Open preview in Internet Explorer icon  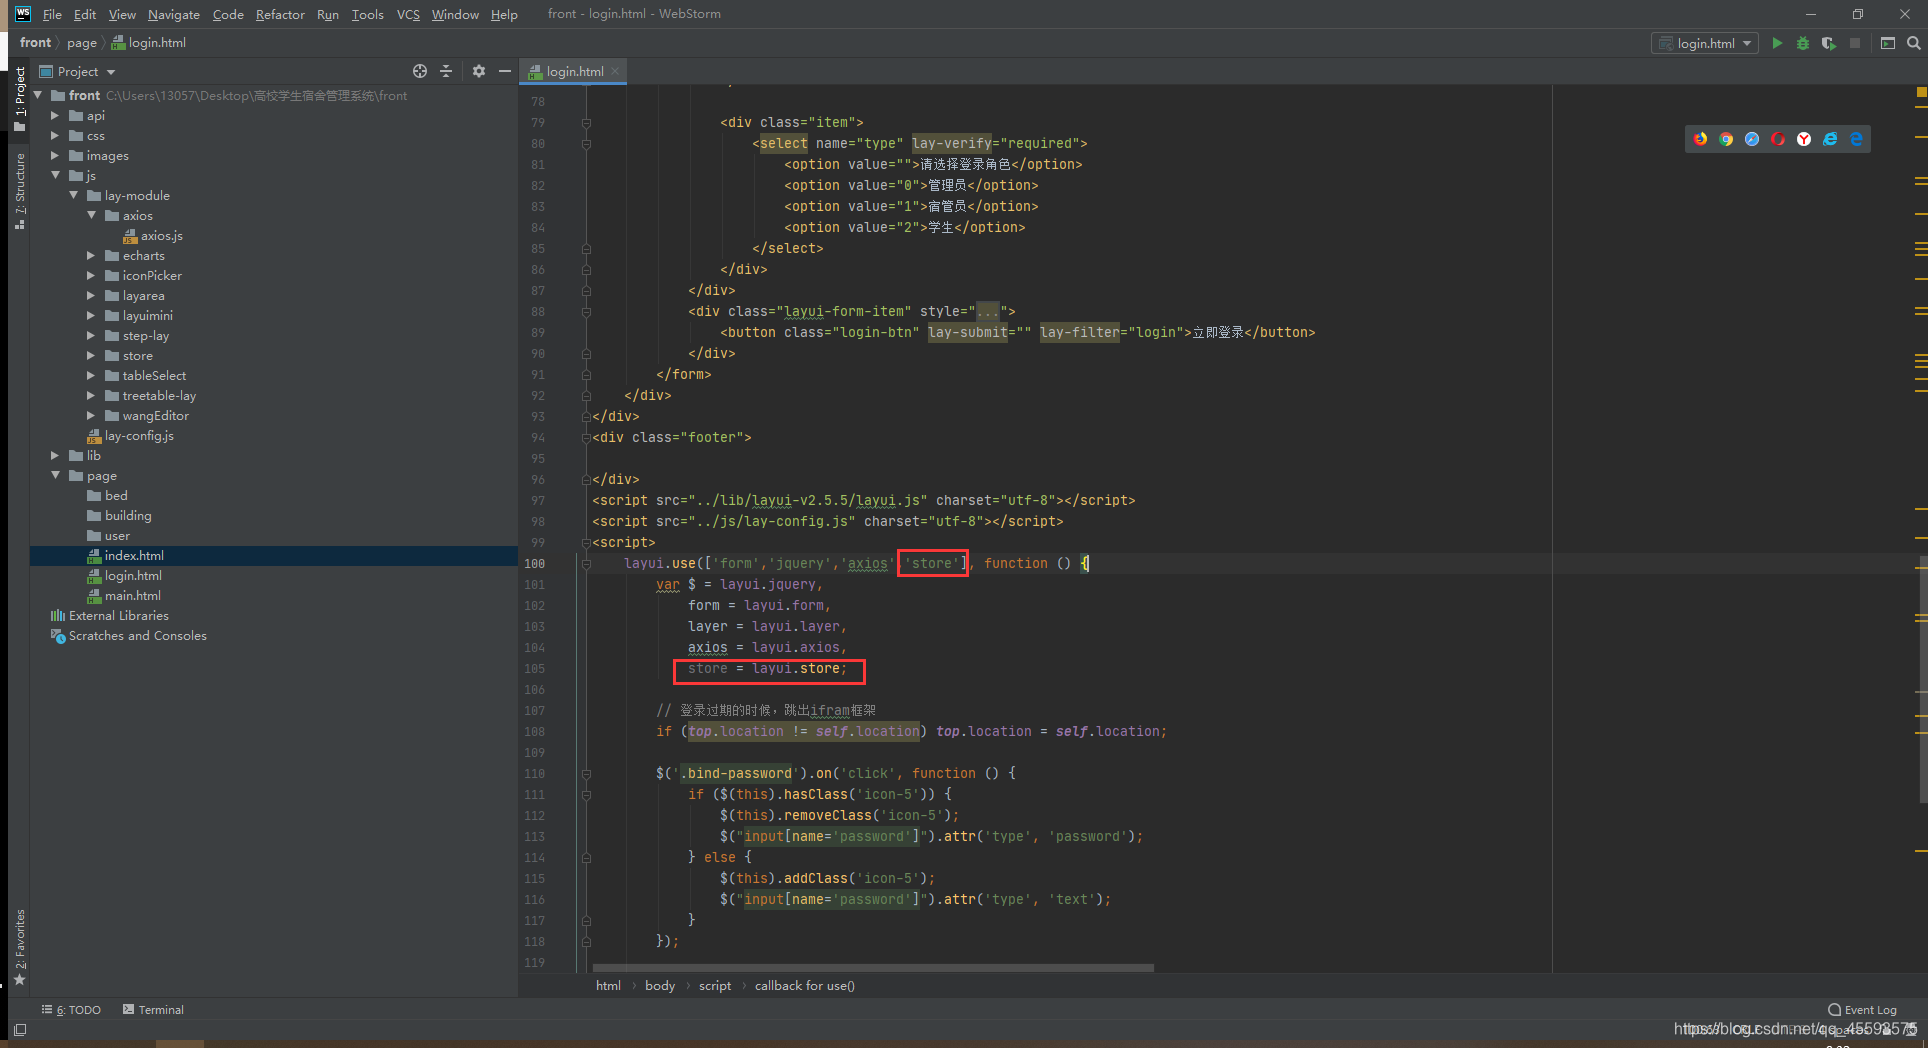1830,139
